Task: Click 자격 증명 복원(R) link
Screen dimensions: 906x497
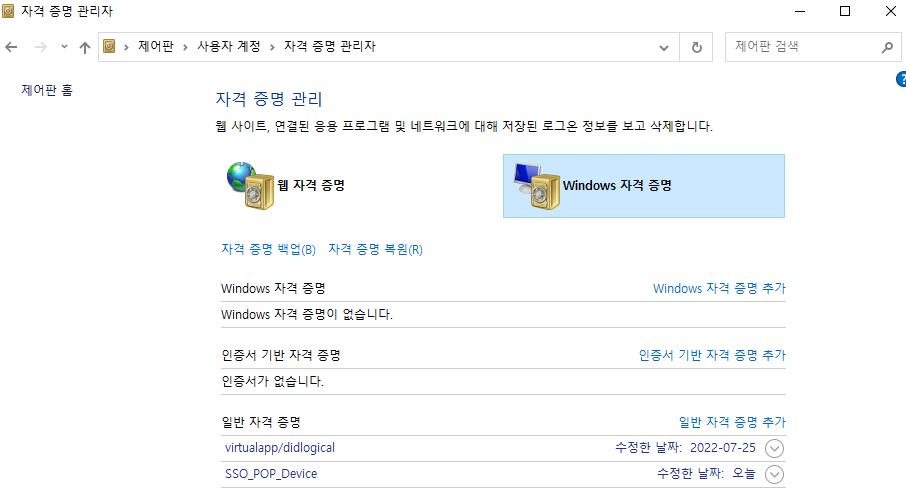Action: click(x=376, y=249)
